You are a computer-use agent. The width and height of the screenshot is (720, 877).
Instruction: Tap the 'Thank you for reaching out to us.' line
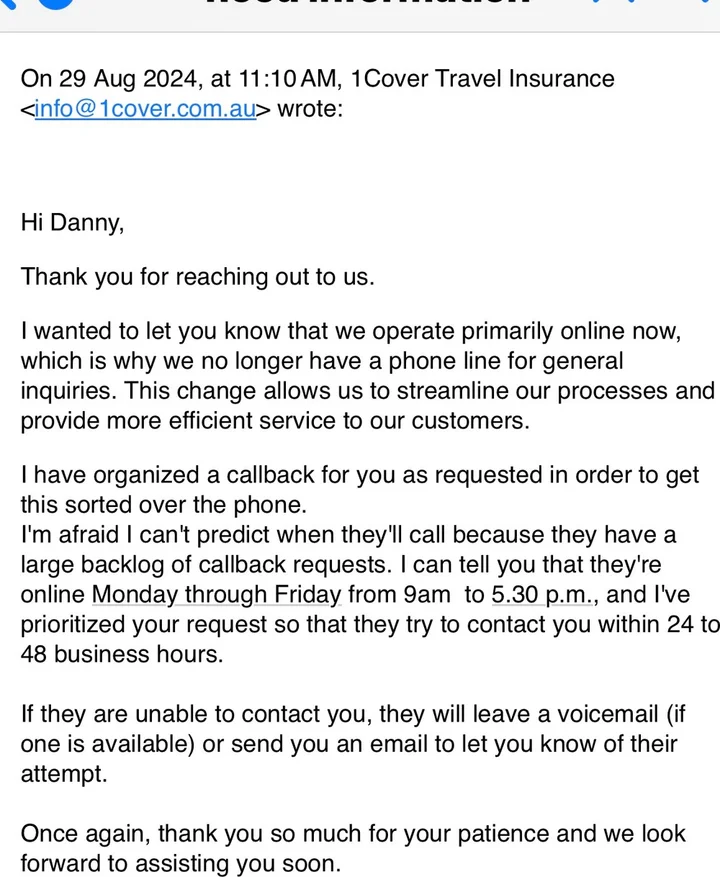(197, 277)
